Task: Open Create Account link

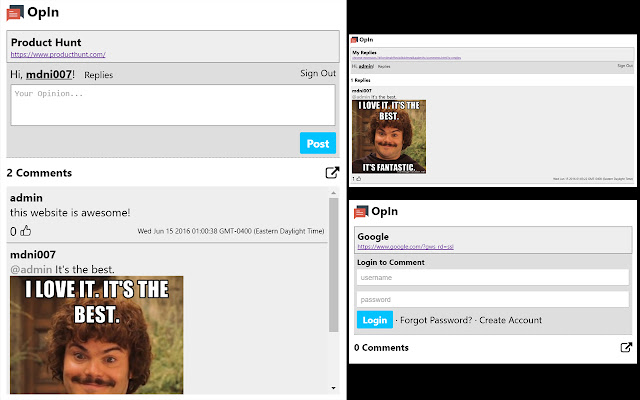Action: click(511, 320)
